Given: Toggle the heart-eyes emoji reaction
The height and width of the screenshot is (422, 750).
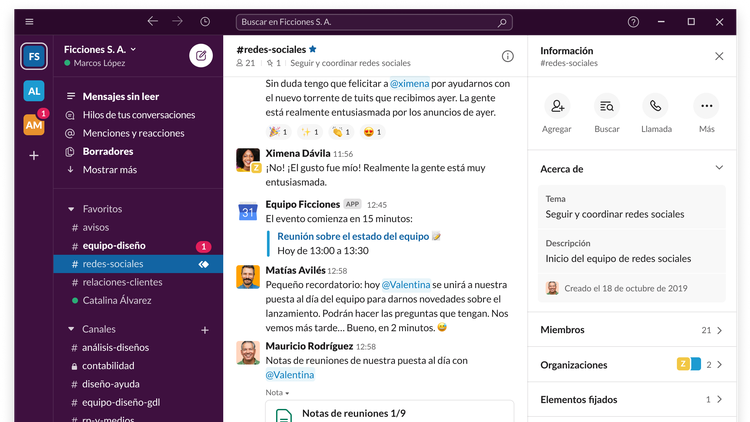Looking at the screenshot, I should pos(373,131).
